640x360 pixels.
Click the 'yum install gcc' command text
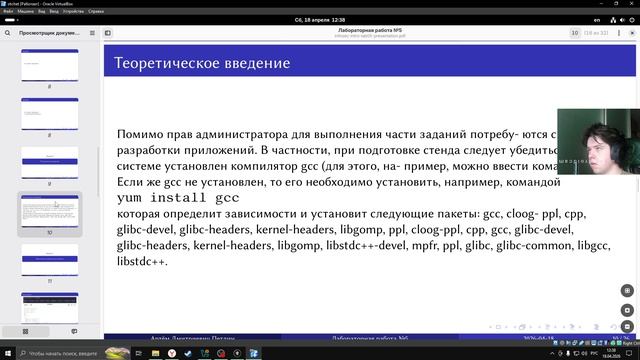[x=178, y=198]
